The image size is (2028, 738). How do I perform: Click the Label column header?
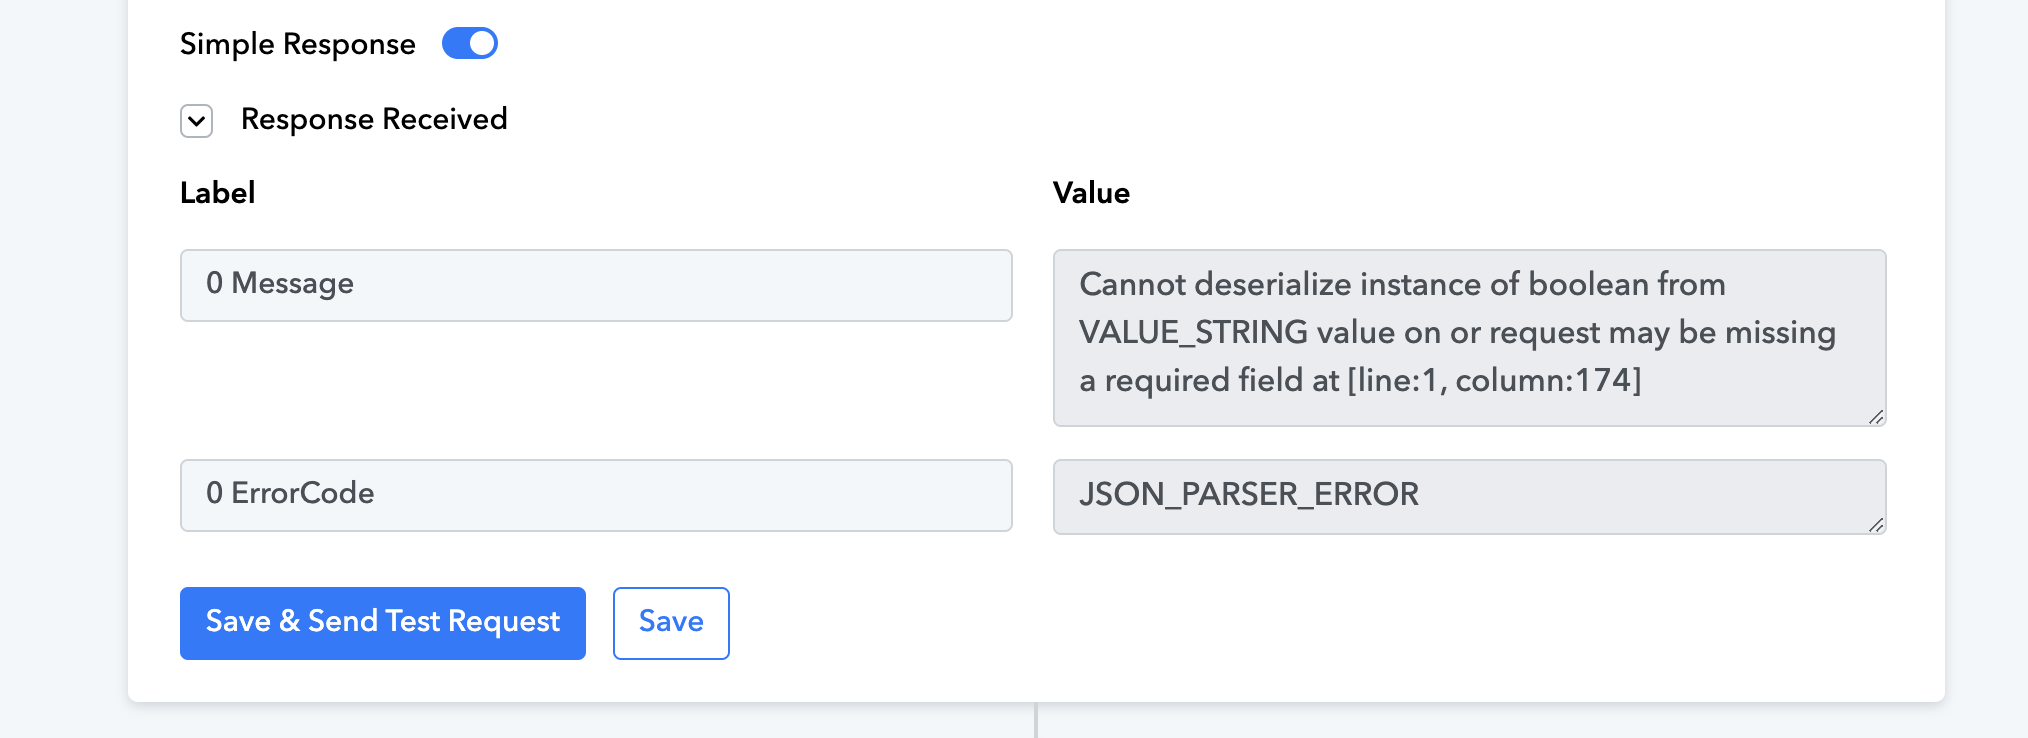coord(217,192)
